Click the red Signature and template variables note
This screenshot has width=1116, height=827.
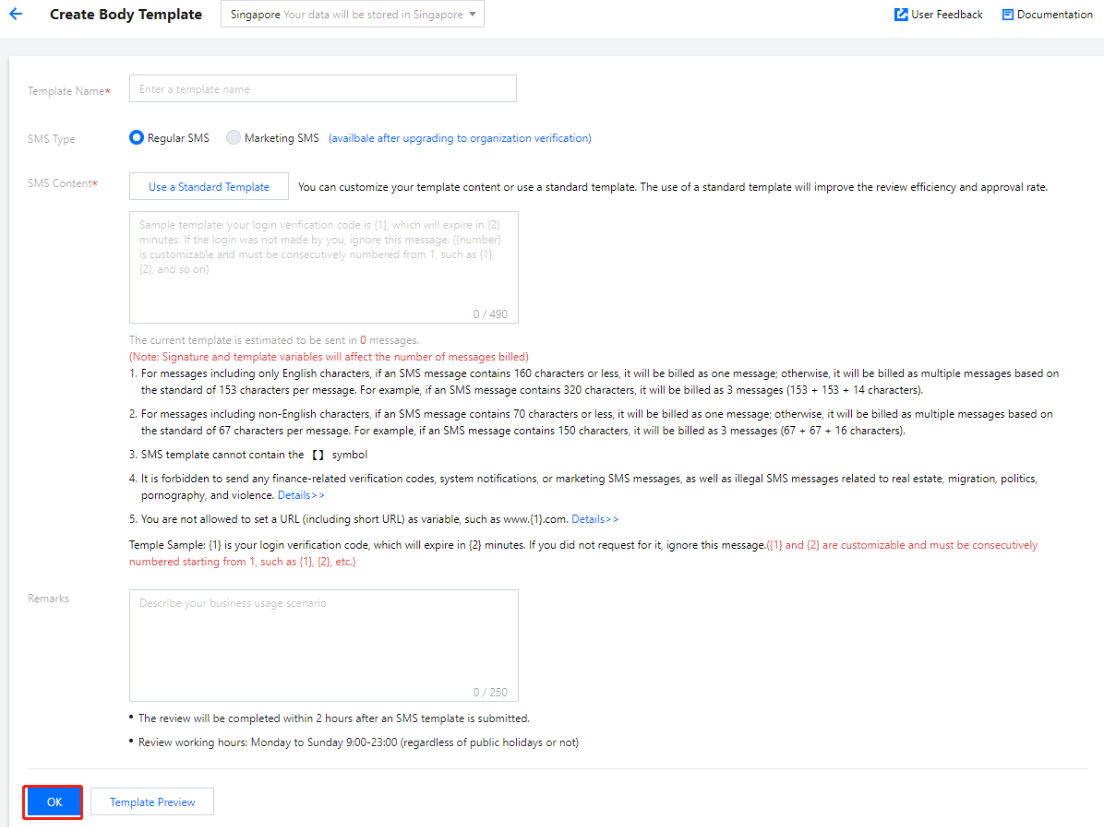click(329, 357)
